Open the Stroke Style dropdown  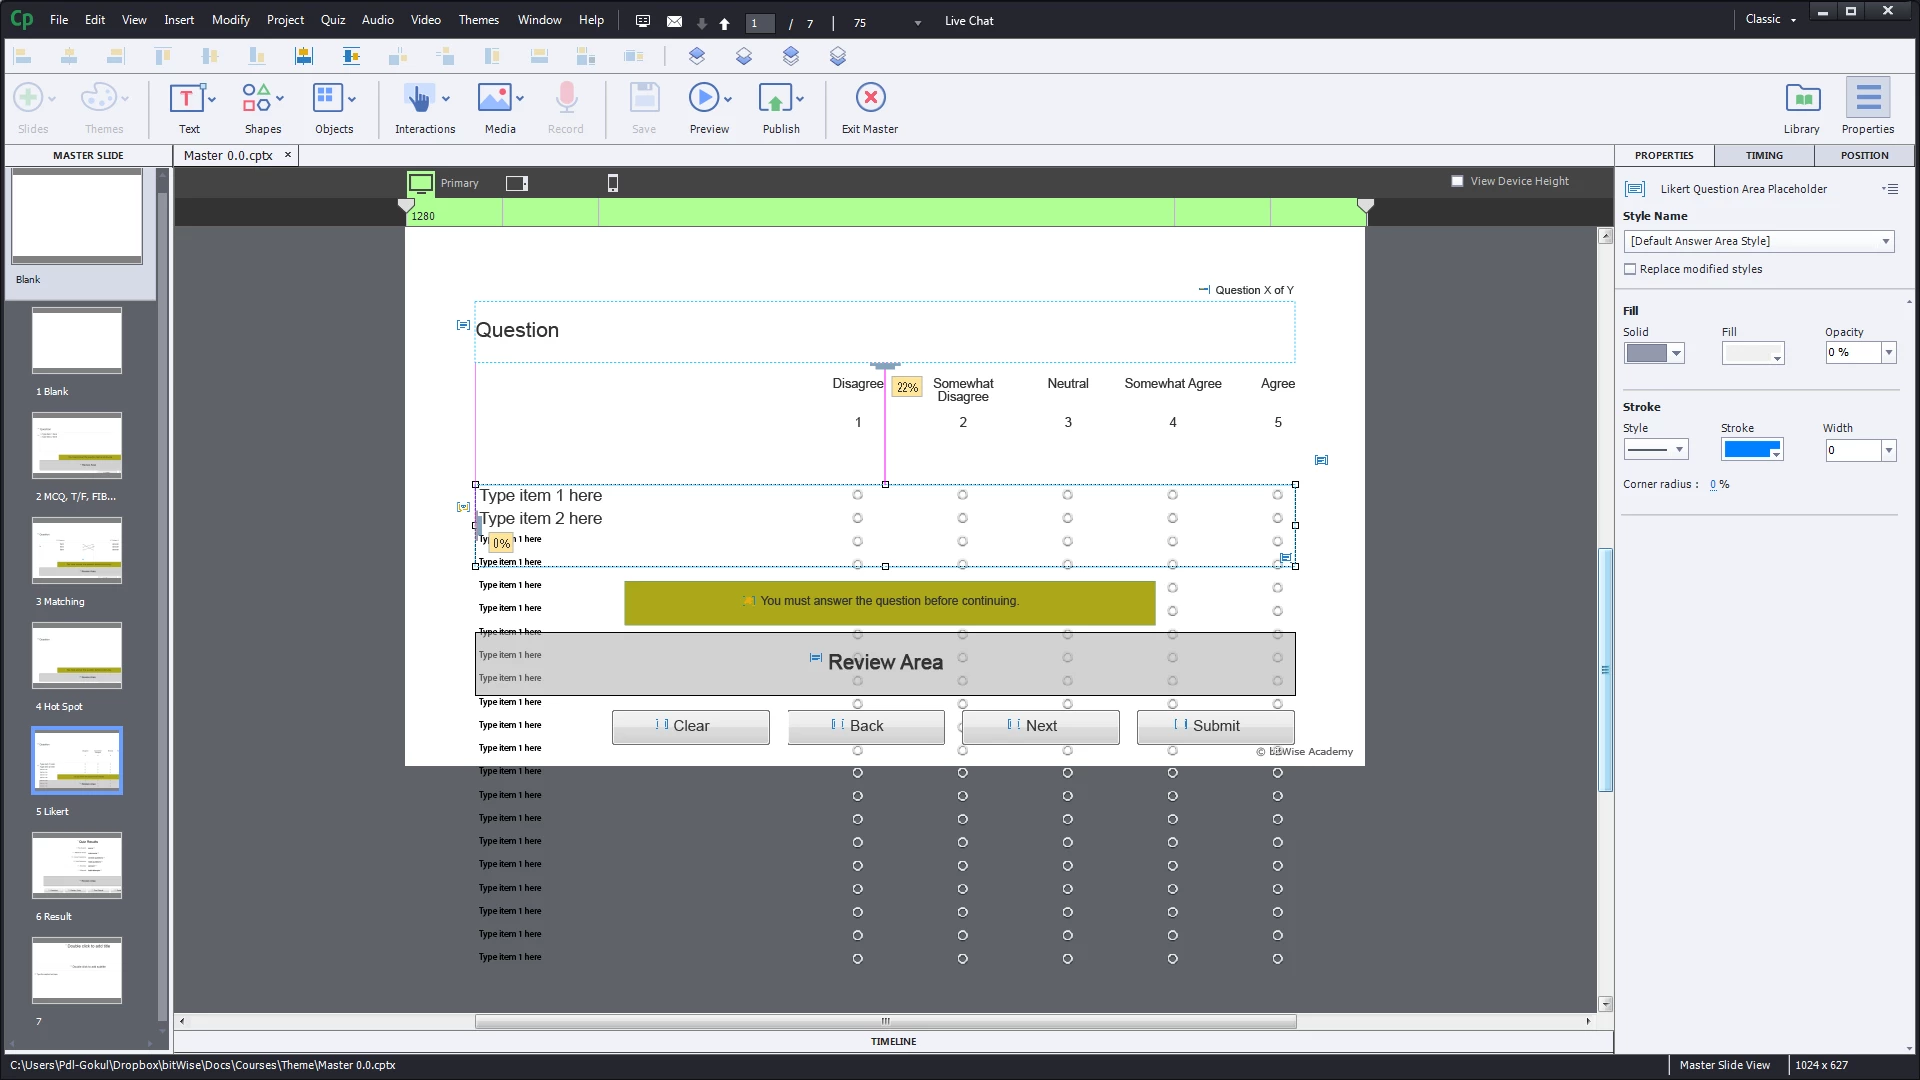[1679, 450]
